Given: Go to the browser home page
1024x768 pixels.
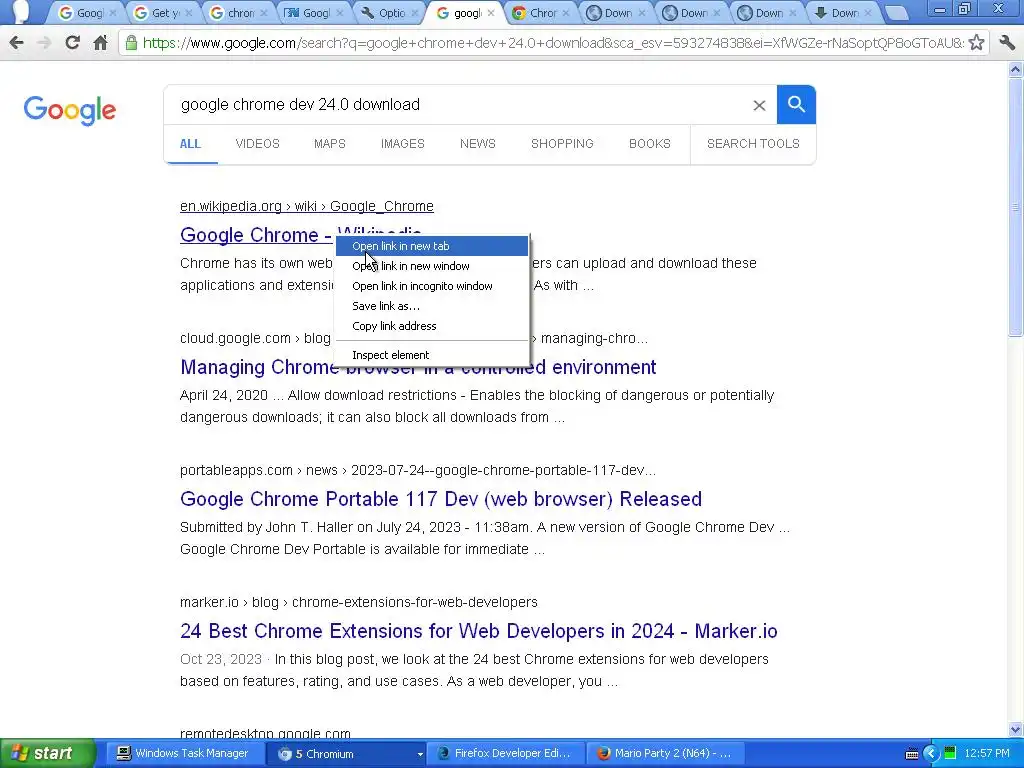Looking at the screenshot, I should tap(101, 43).
